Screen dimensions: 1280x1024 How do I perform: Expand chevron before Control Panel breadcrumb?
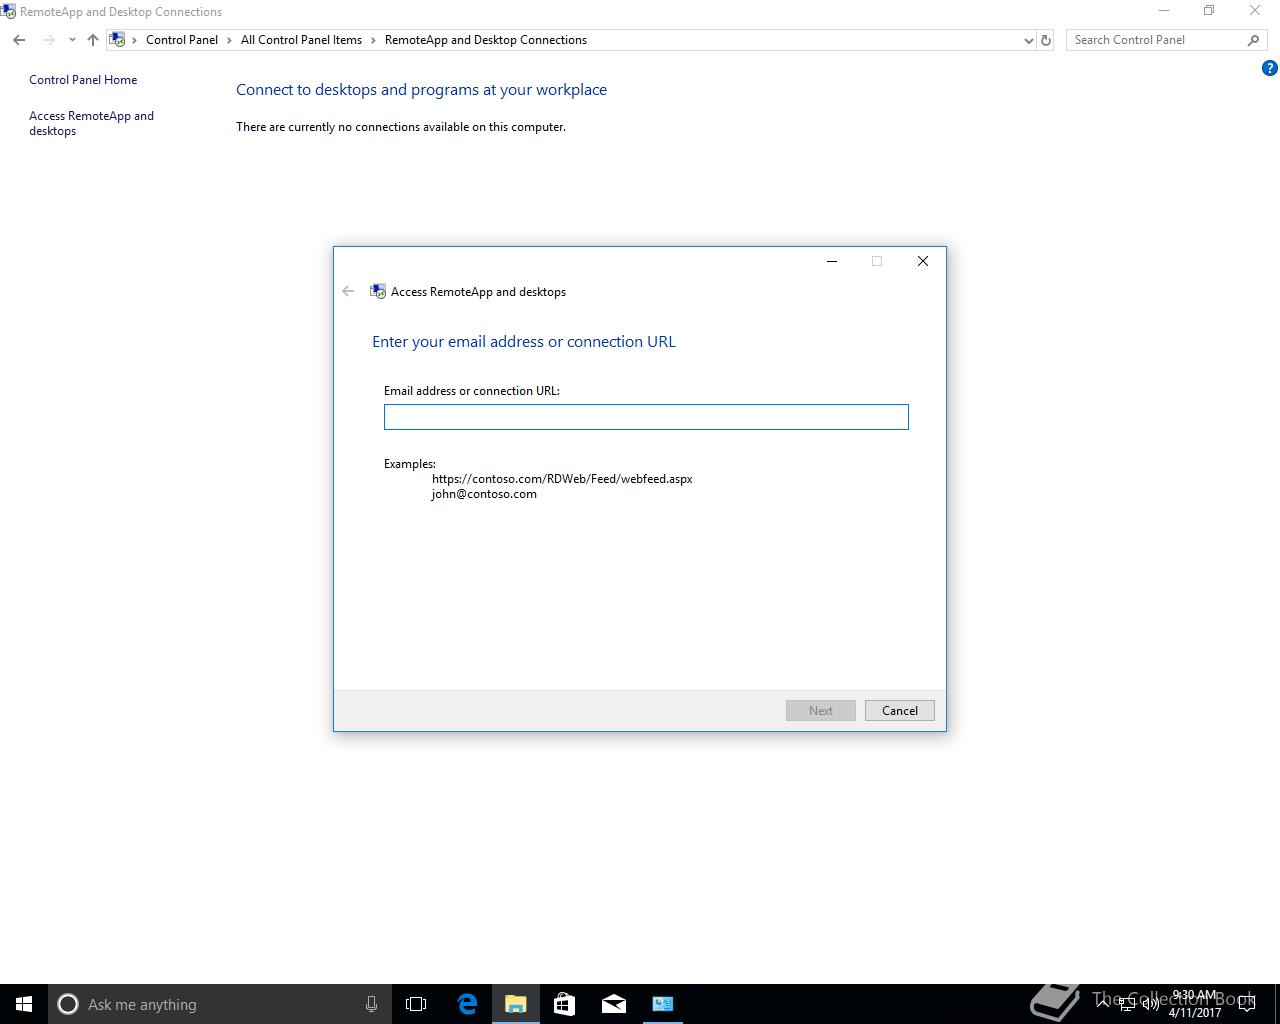coord(135,40)
